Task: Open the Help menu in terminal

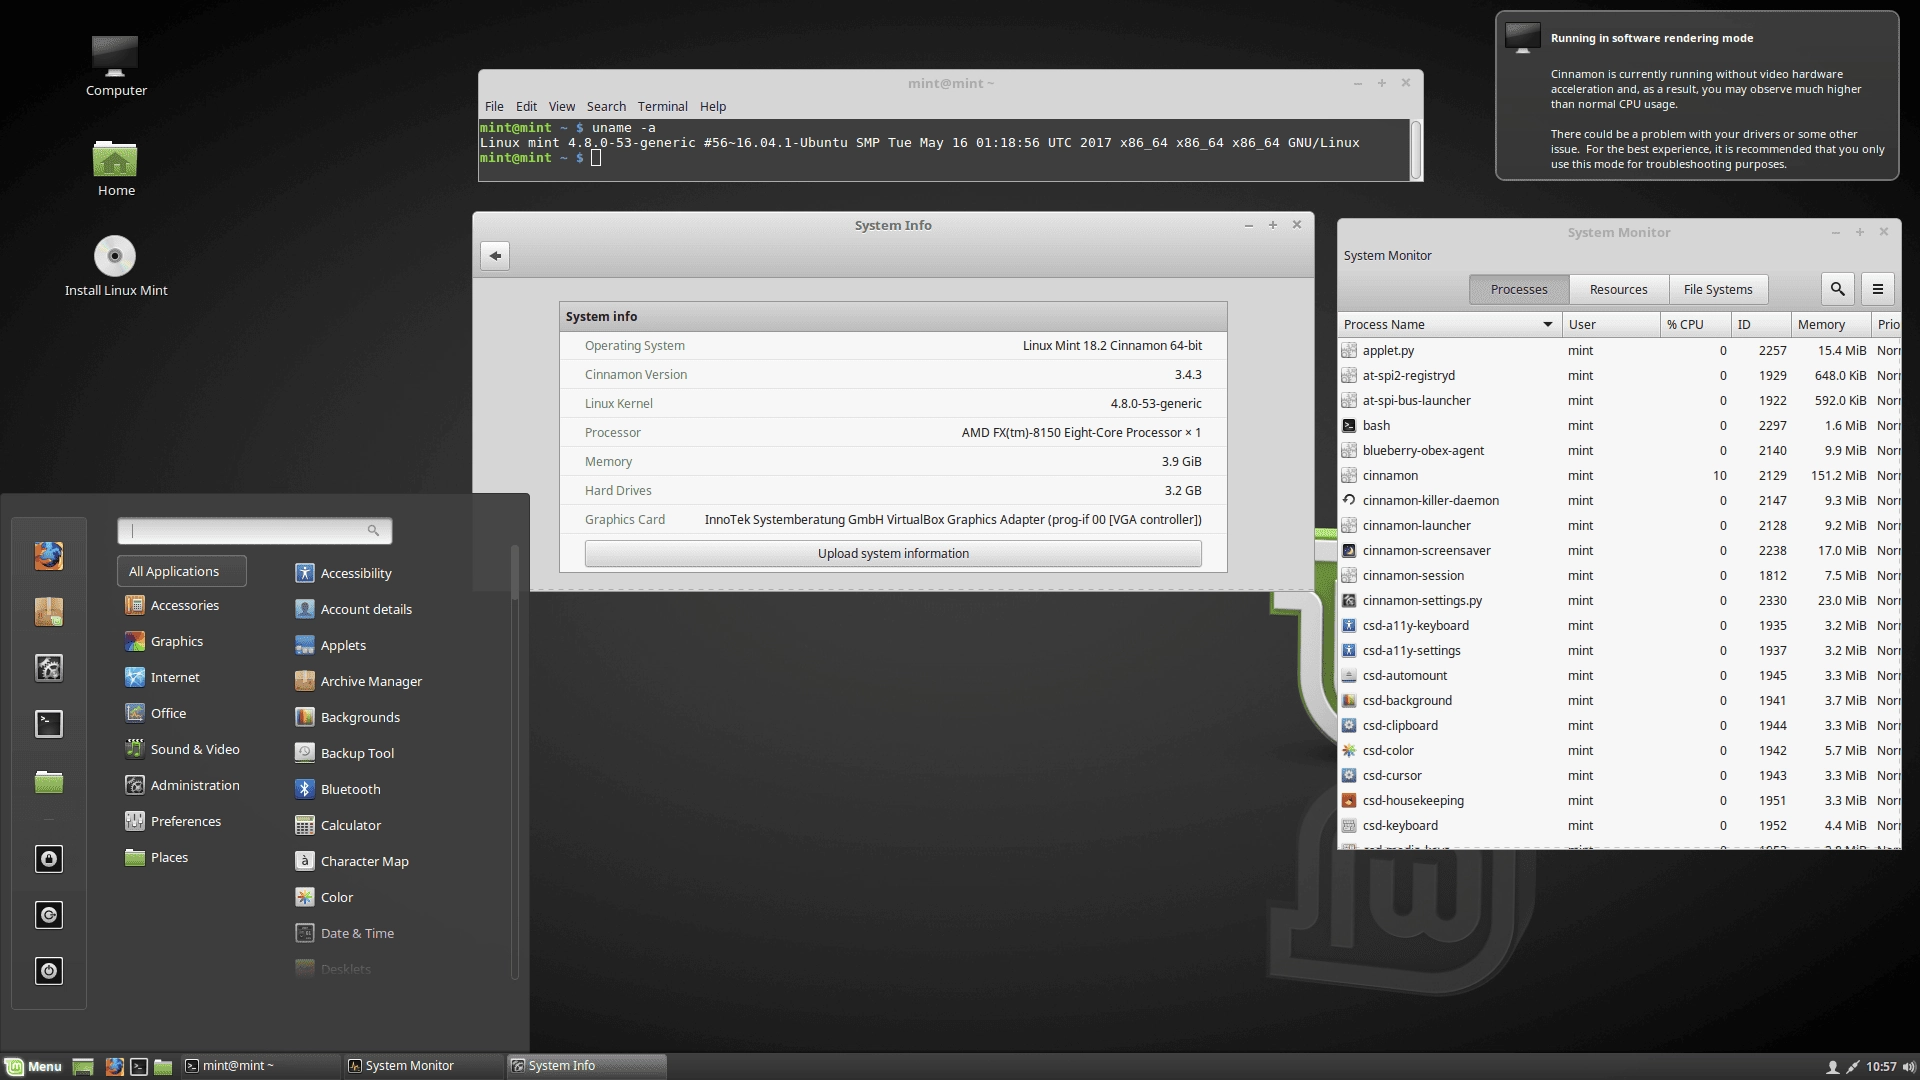Action: pyautogui.click(x=713, y=106)
